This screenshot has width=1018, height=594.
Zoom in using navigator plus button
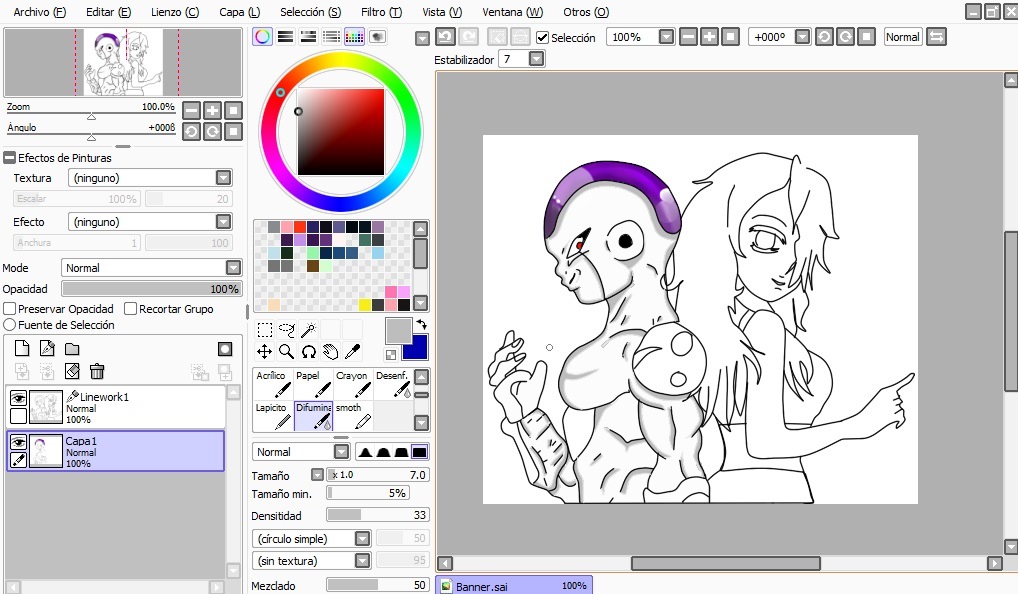pyautogui.click(x=212, y=110)
